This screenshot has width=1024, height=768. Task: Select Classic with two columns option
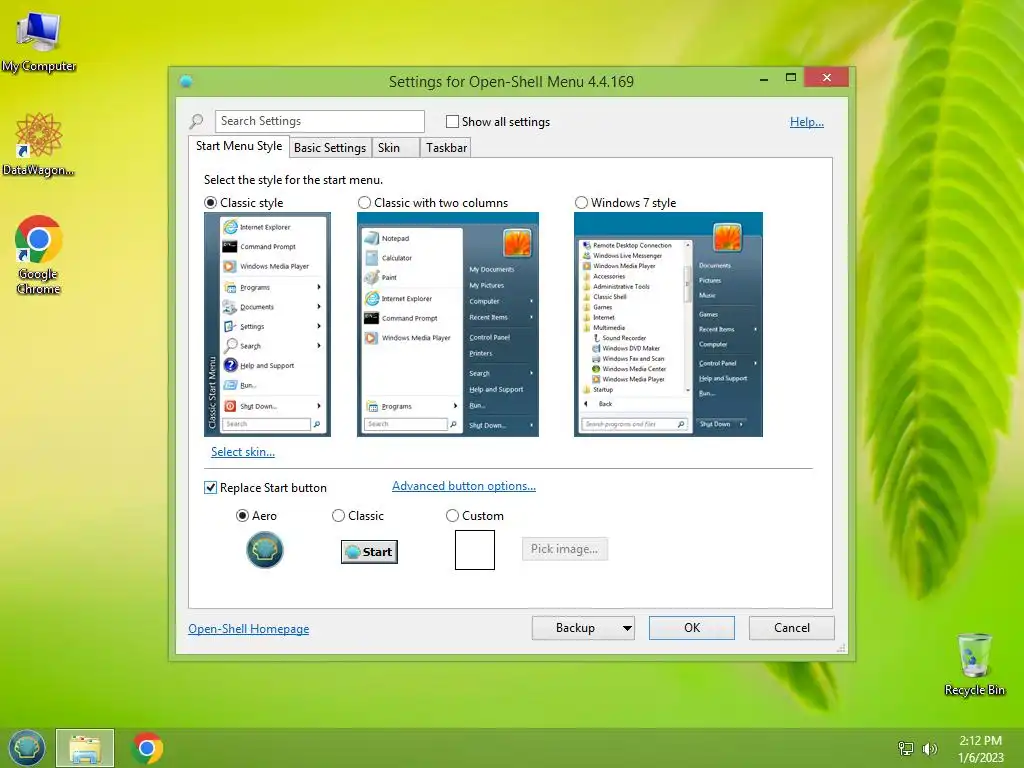tap(364, 202)
